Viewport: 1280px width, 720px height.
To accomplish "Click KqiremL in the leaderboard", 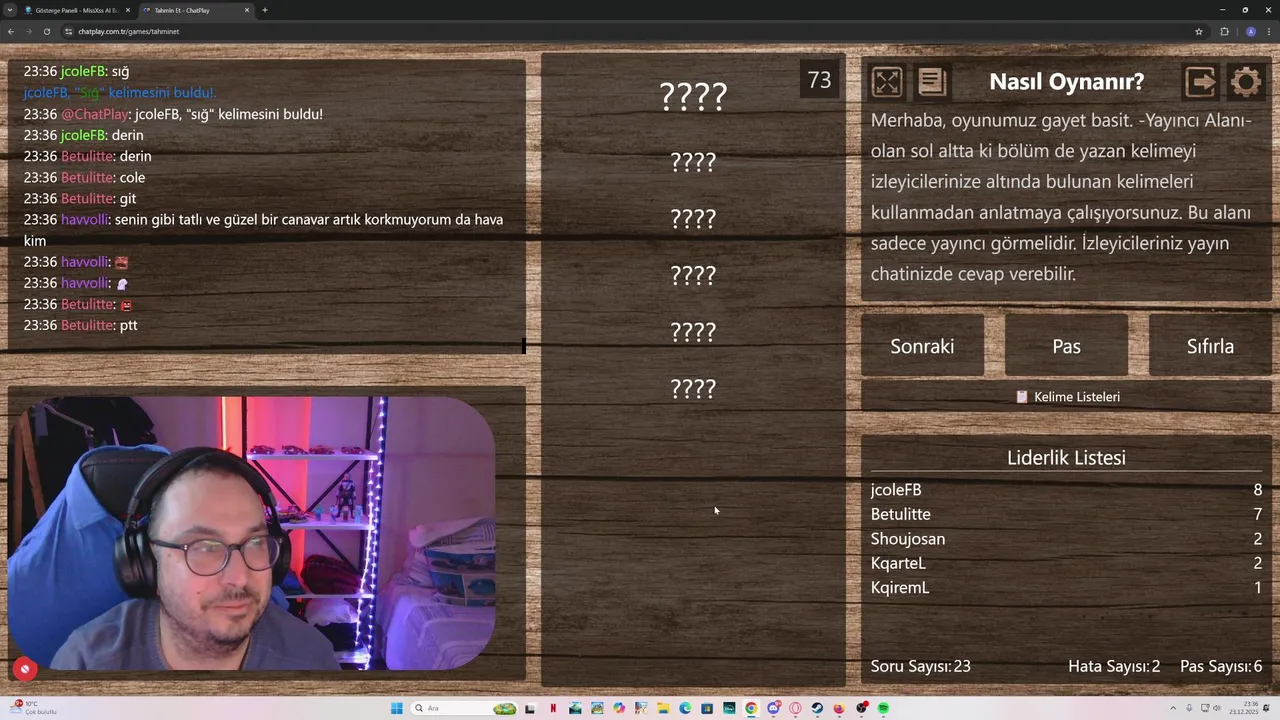I will [900, 588].
